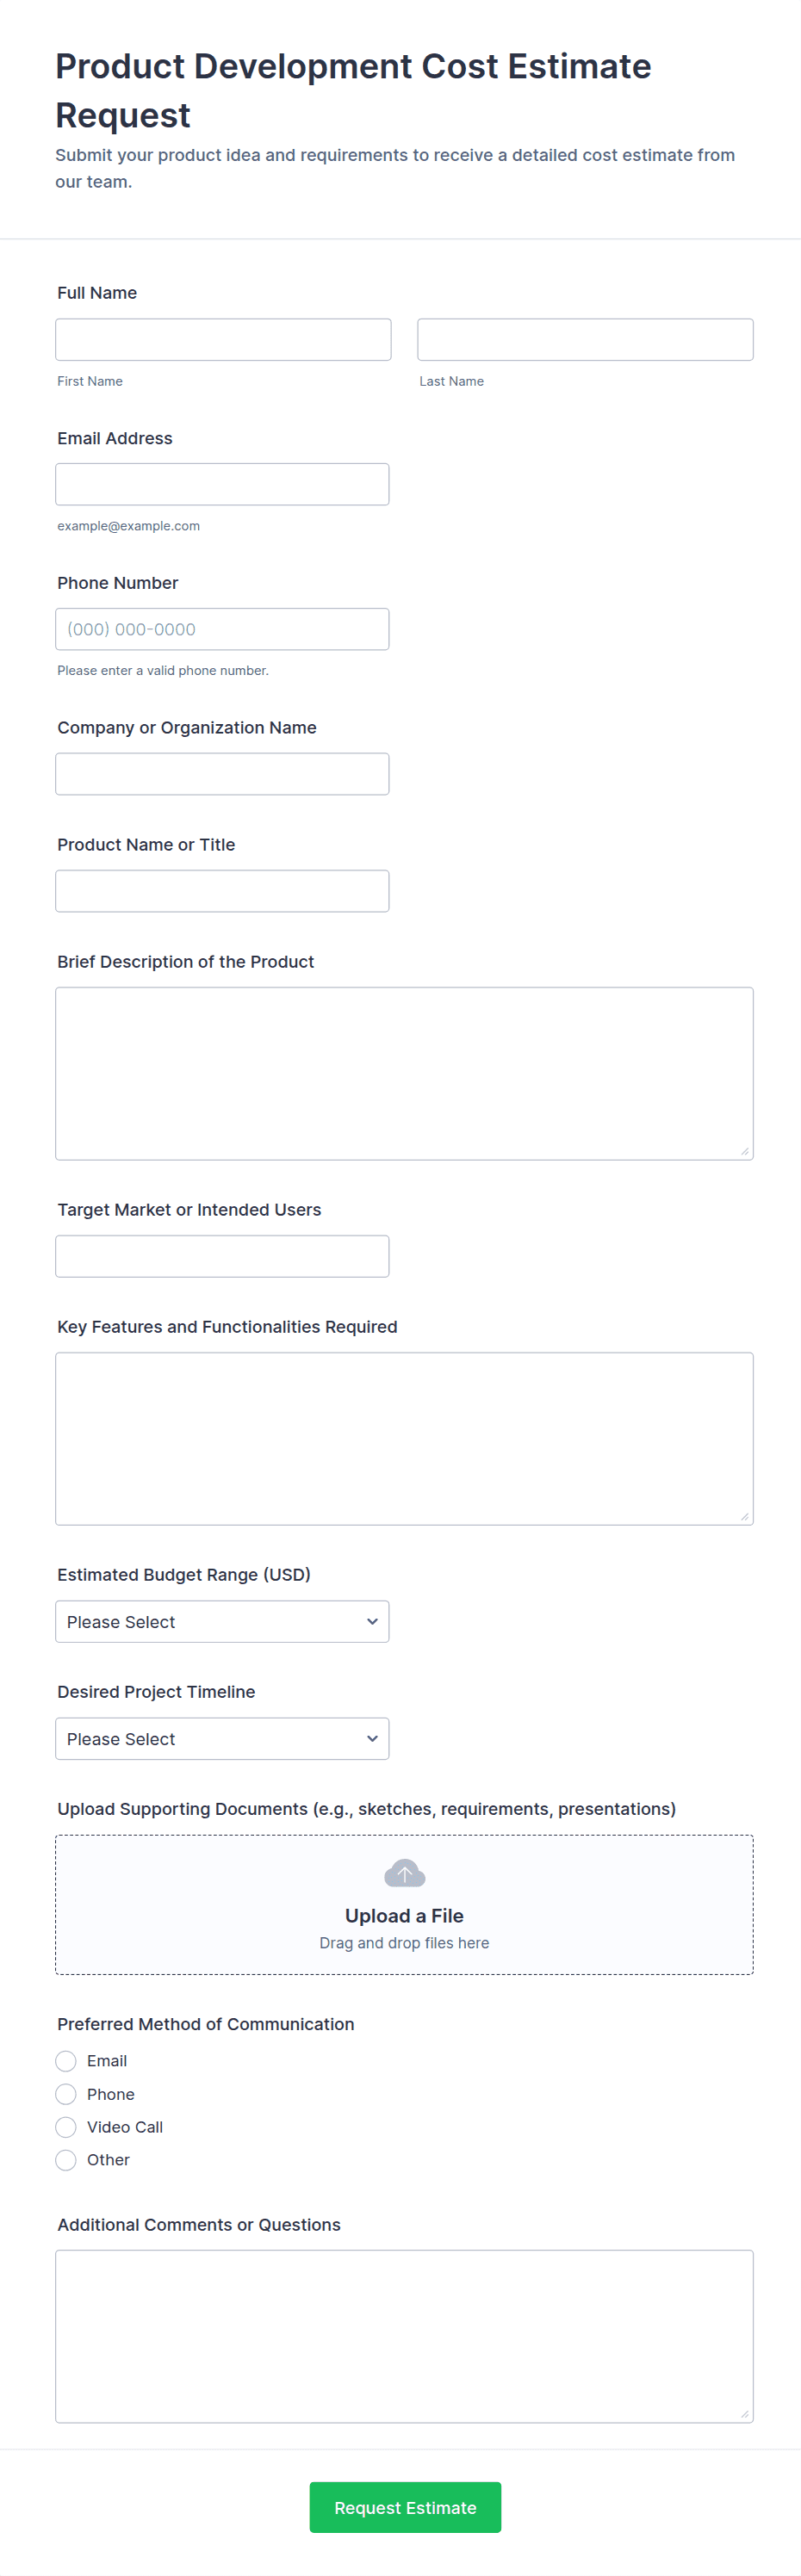Click the Upload a File area
The width and height of the screenshot is (801, 2576).
(x=404, y=1916)
